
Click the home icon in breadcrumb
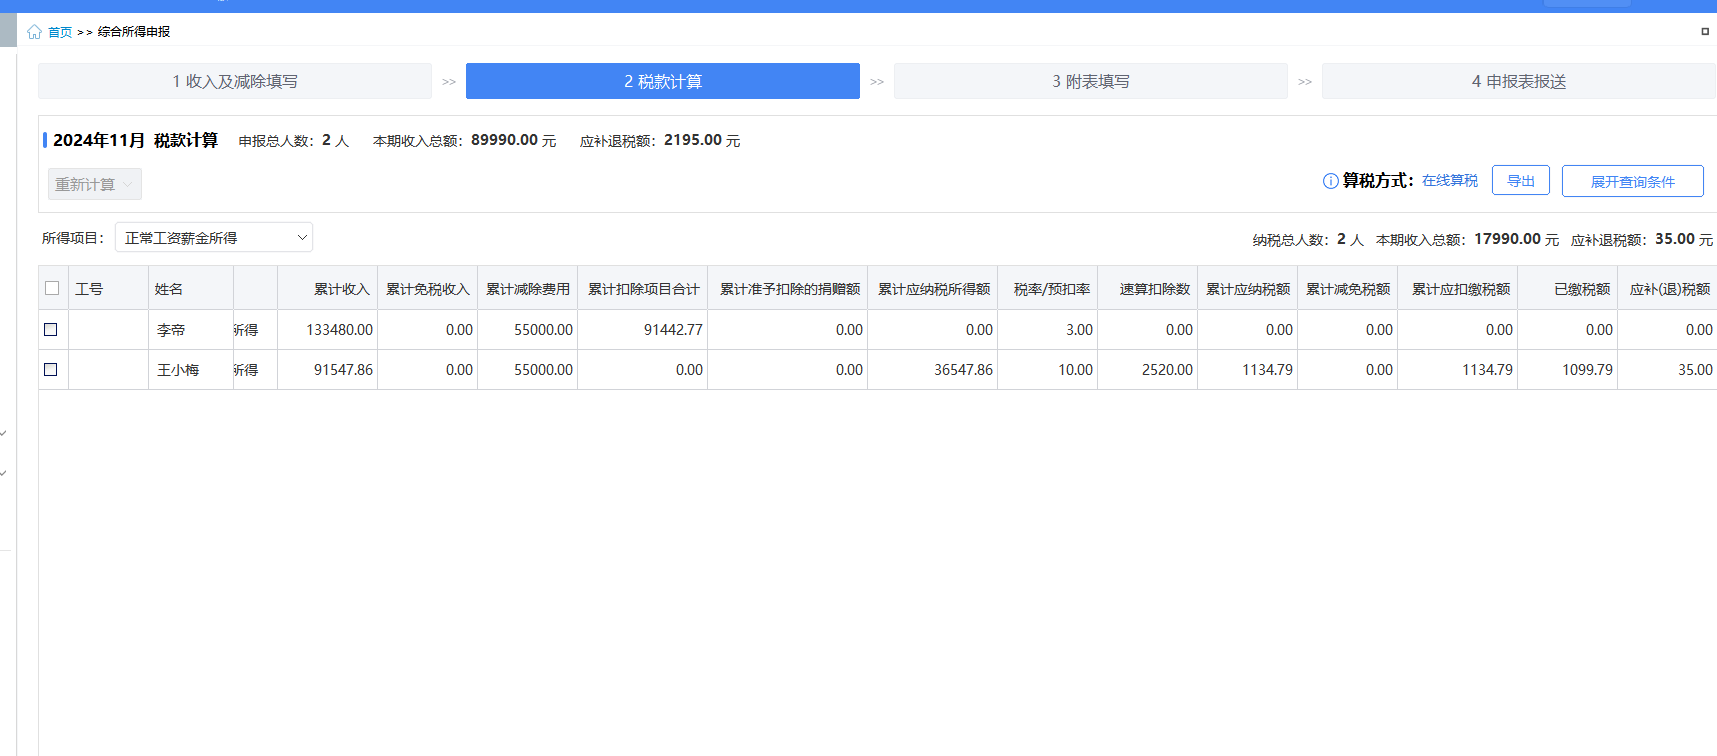[x=34, y=32]
